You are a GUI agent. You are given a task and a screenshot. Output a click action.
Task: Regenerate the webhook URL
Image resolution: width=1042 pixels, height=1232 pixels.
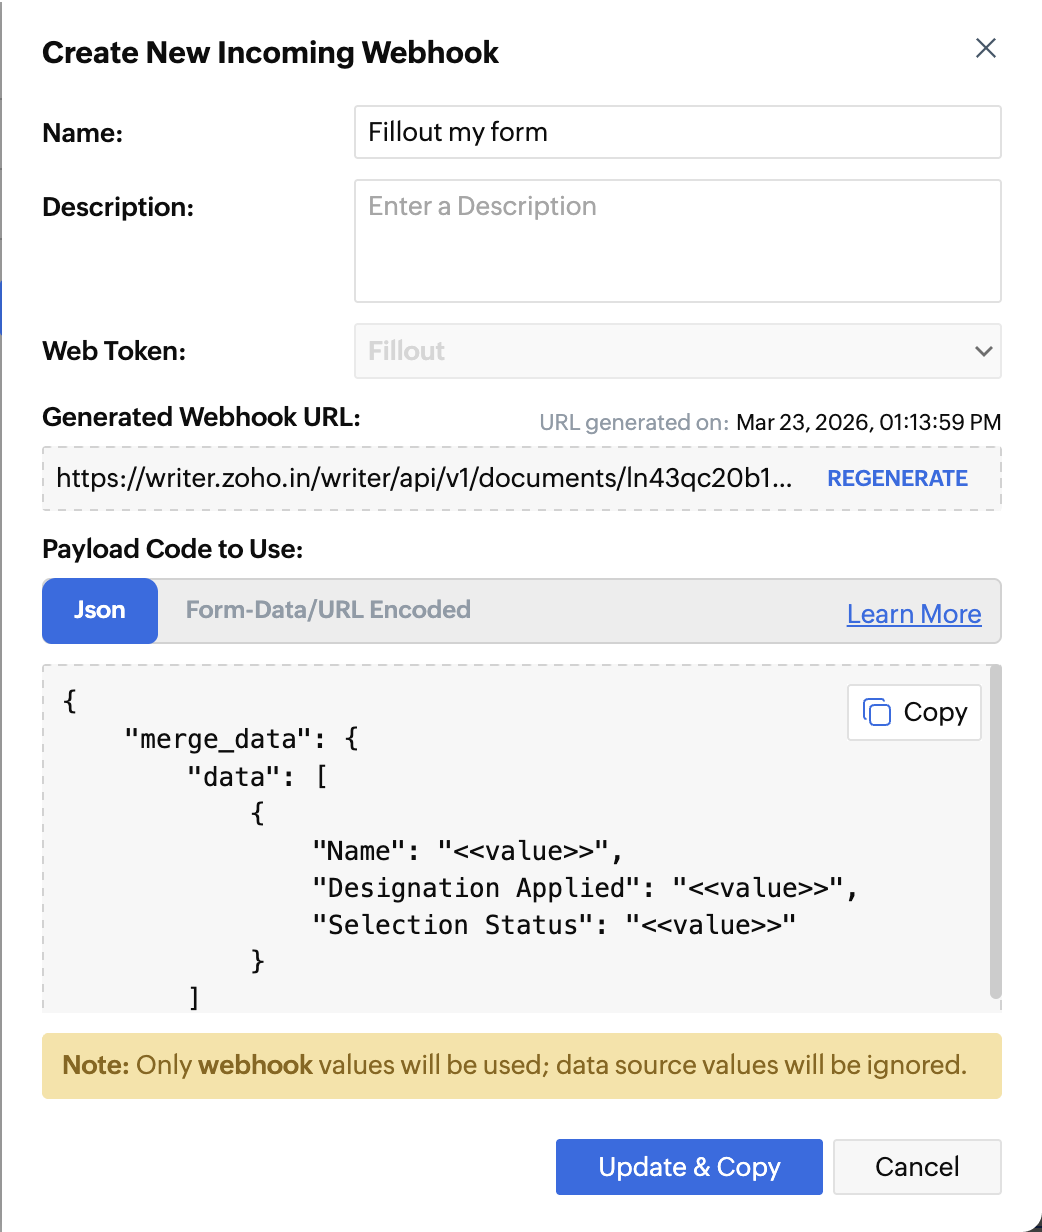tap(897, 478)
